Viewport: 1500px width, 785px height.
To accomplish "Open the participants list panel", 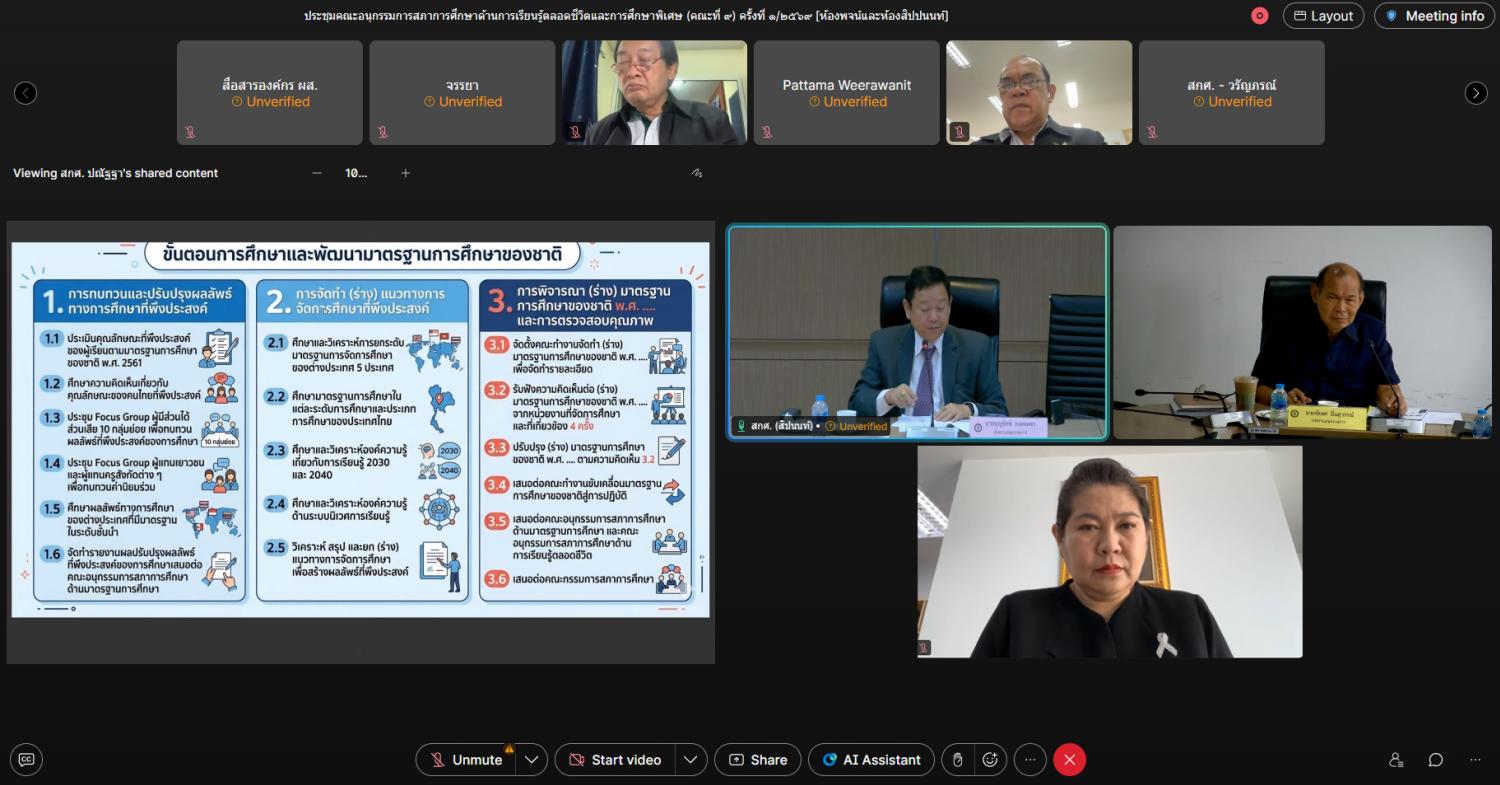I will [x=1396, y=760].
